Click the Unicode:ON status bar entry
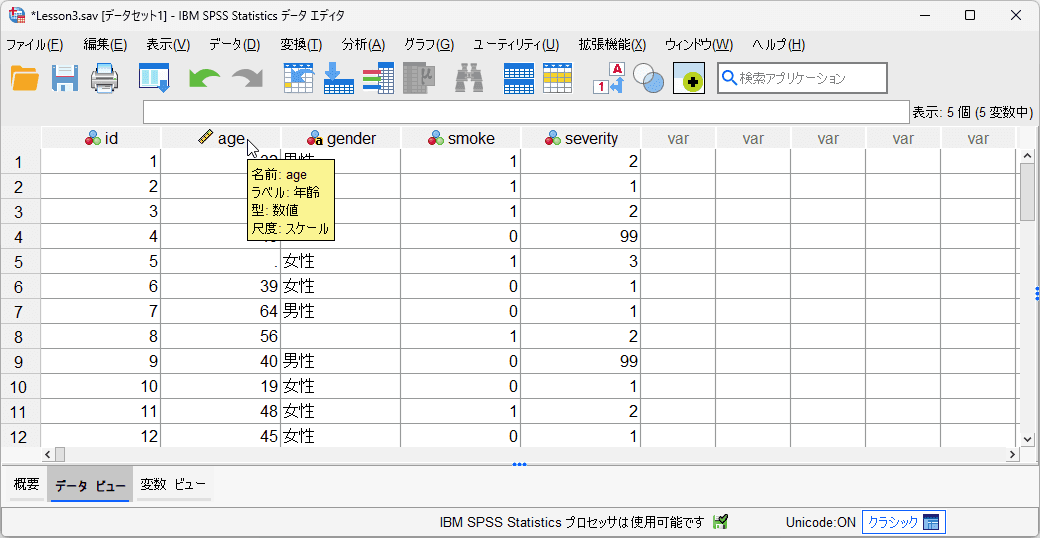Image resolution: width=1040 pixels, height=538 pixels. pos(820,522)
